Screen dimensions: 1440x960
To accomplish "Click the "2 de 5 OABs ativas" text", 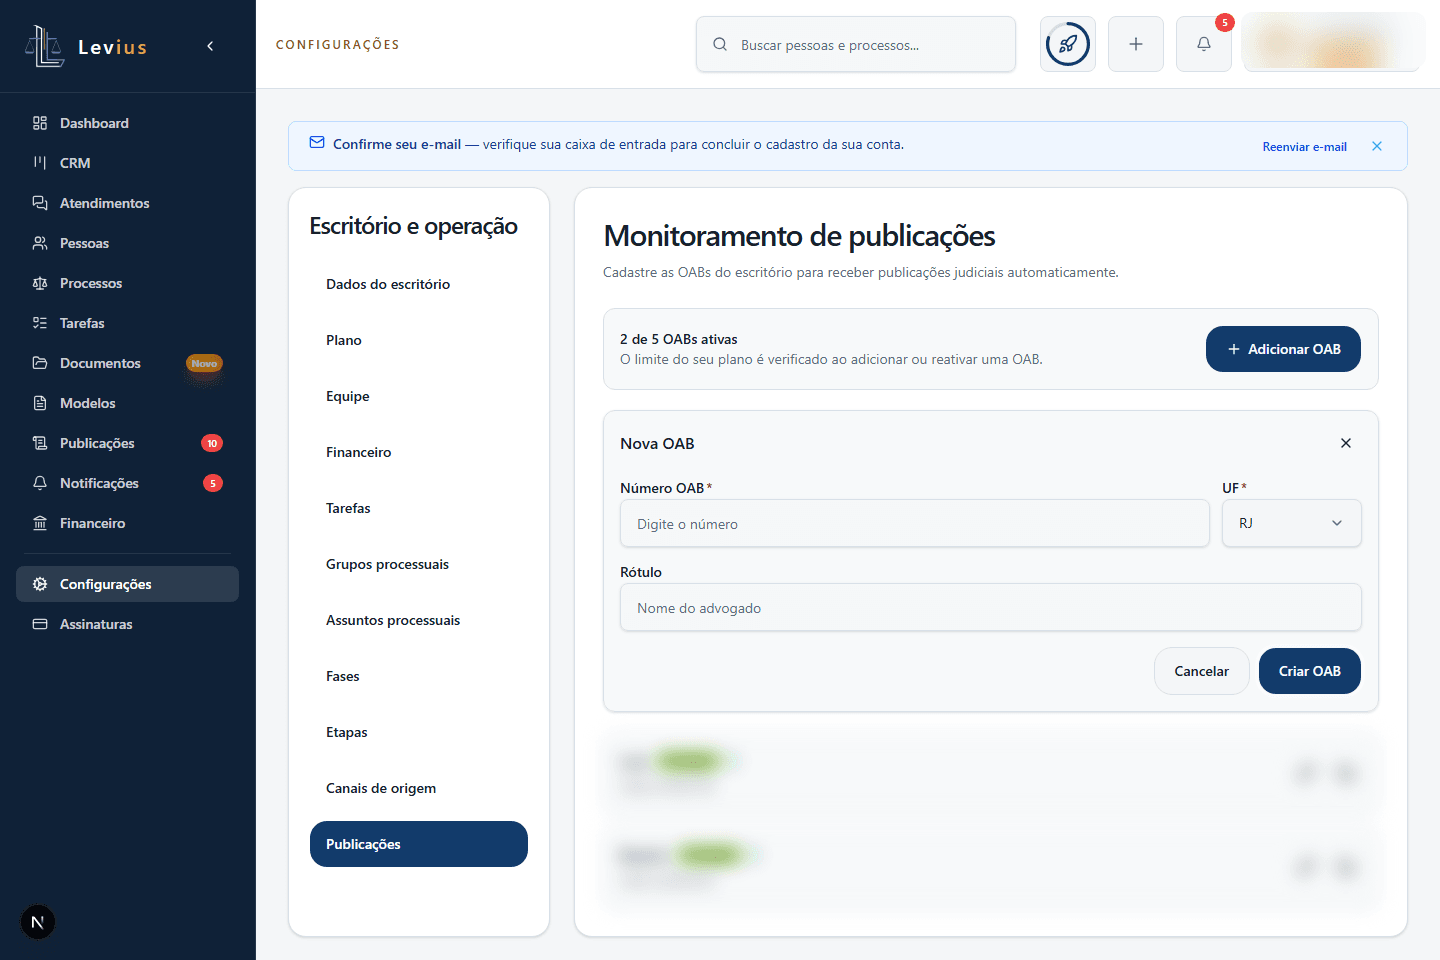I will 679,339.
